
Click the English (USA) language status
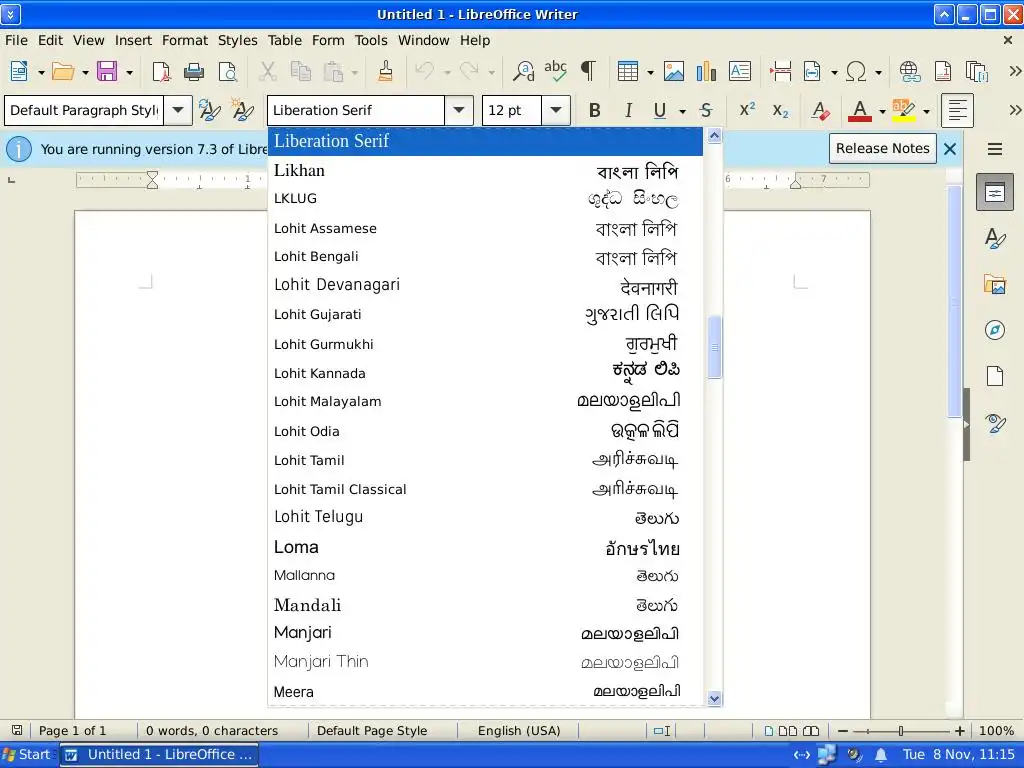[x=519, y=731]
